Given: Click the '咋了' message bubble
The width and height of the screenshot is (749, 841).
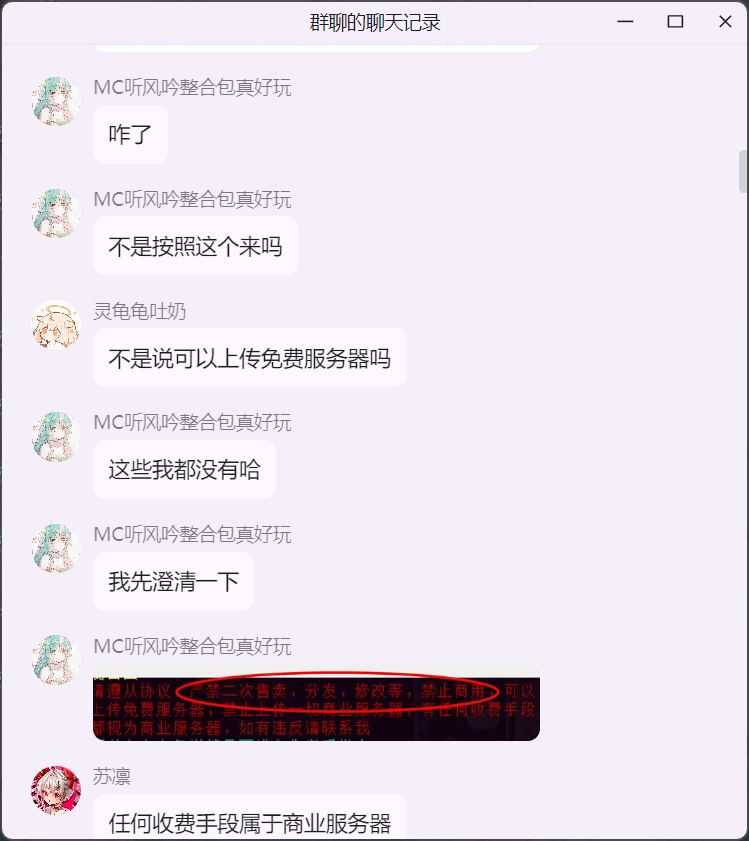Looking at the screenshot, I should point(130,135).
